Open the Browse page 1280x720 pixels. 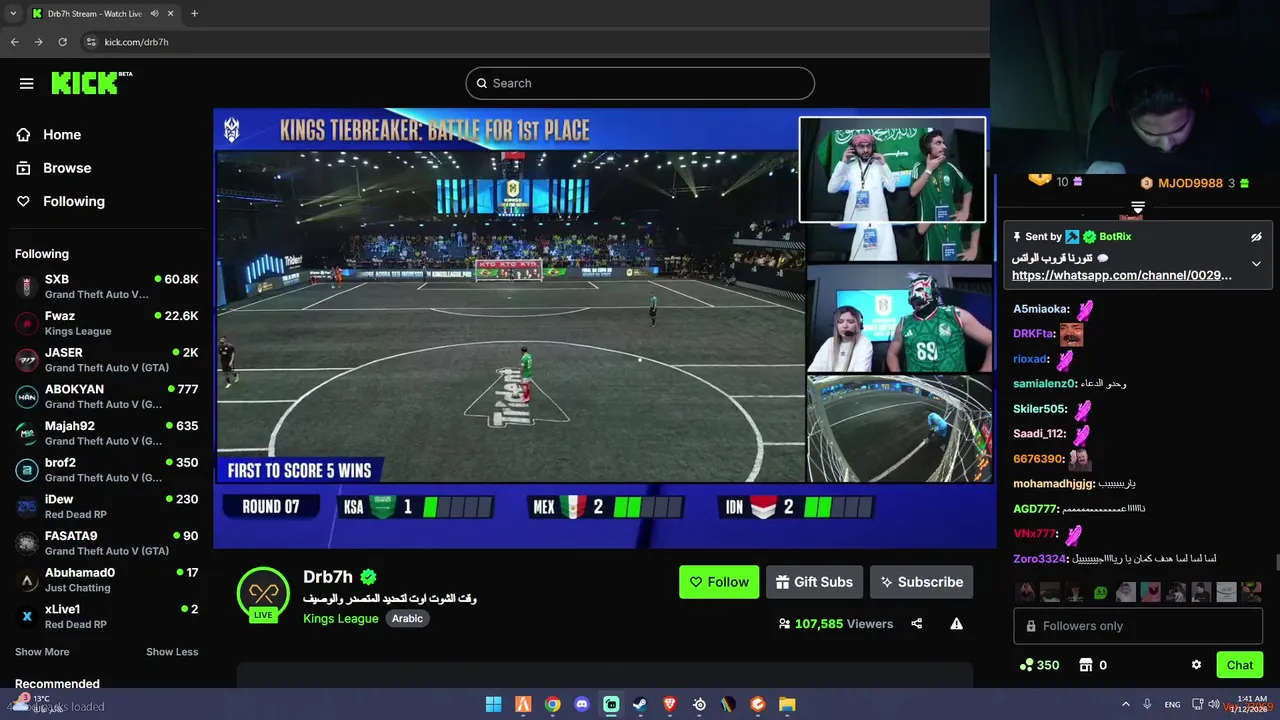[66, 168]
